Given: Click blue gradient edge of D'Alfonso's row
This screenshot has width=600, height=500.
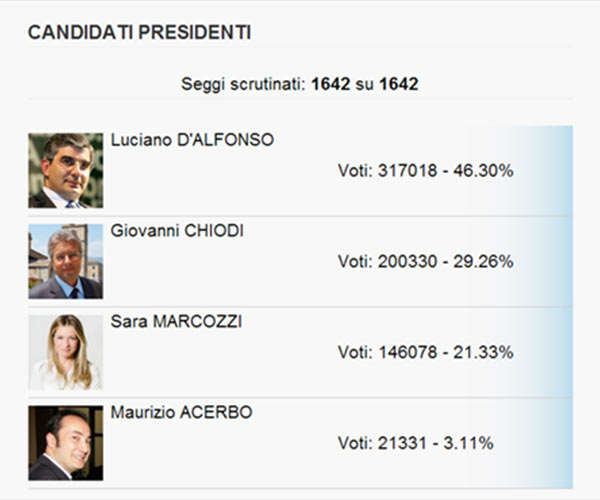Looking at the screenshot, I should (x=560, y=170).
